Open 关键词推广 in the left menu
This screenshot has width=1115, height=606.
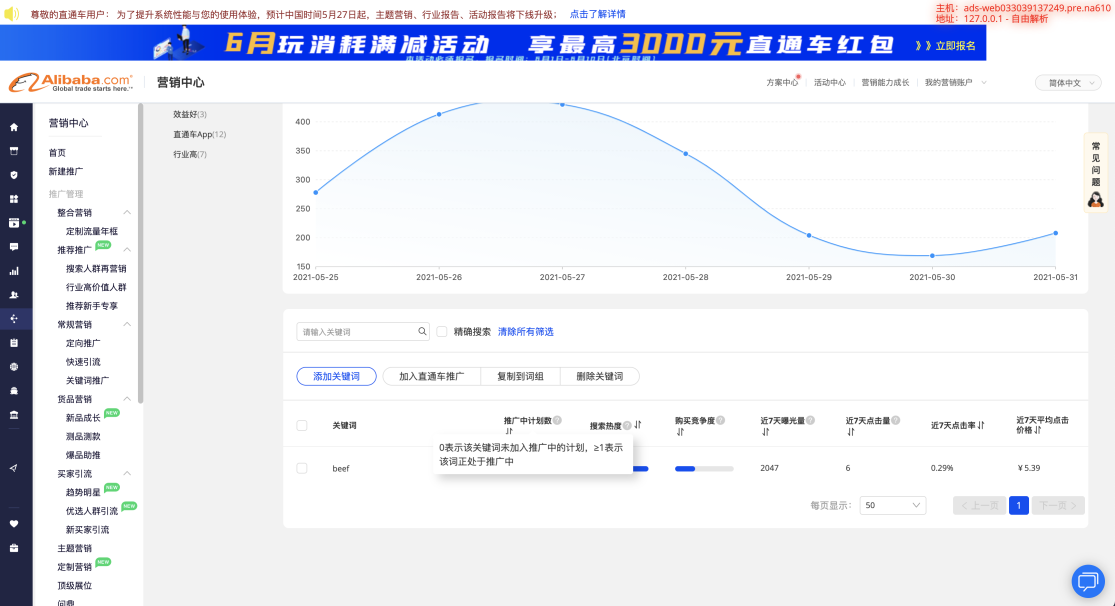[88, 380]
